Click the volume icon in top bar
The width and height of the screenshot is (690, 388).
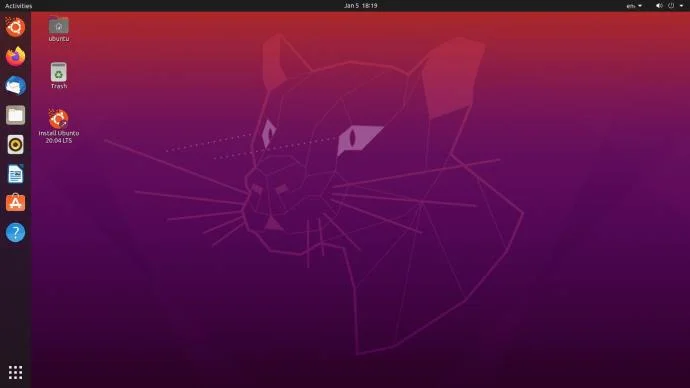[x=659, y=6]
